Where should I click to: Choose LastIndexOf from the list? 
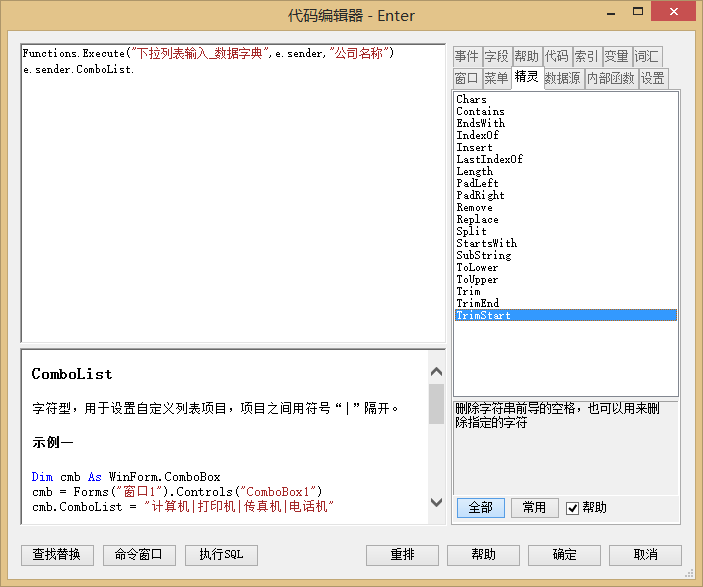pyautogui.click(x=566, y=159)
